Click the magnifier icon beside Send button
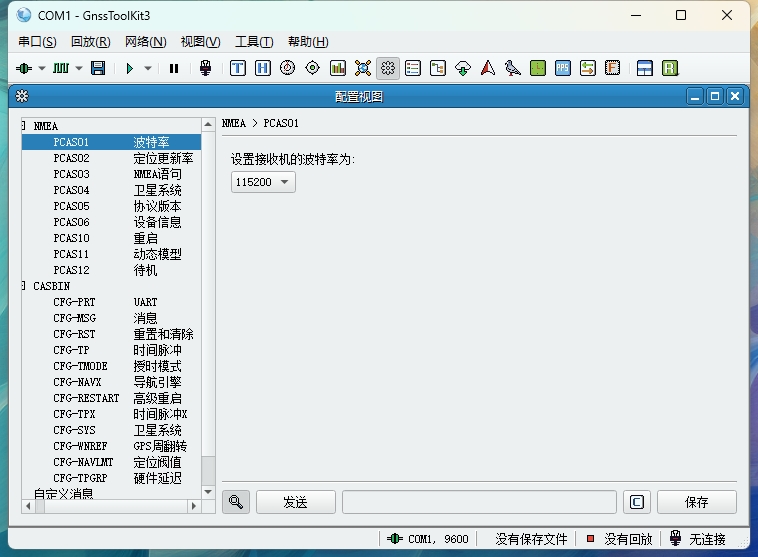Screen dimensions: 758x557 235,502
